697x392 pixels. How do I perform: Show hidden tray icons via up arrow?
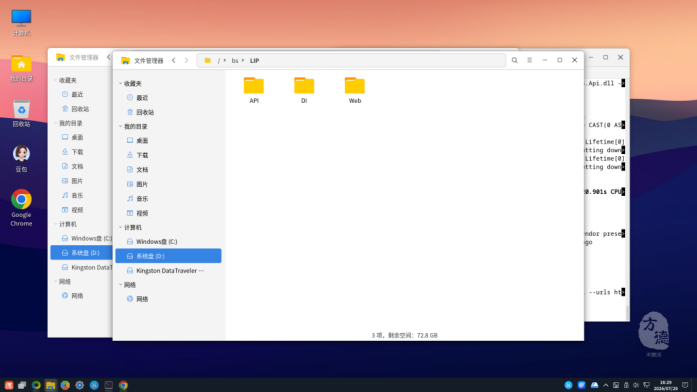(x=605, y=385)
